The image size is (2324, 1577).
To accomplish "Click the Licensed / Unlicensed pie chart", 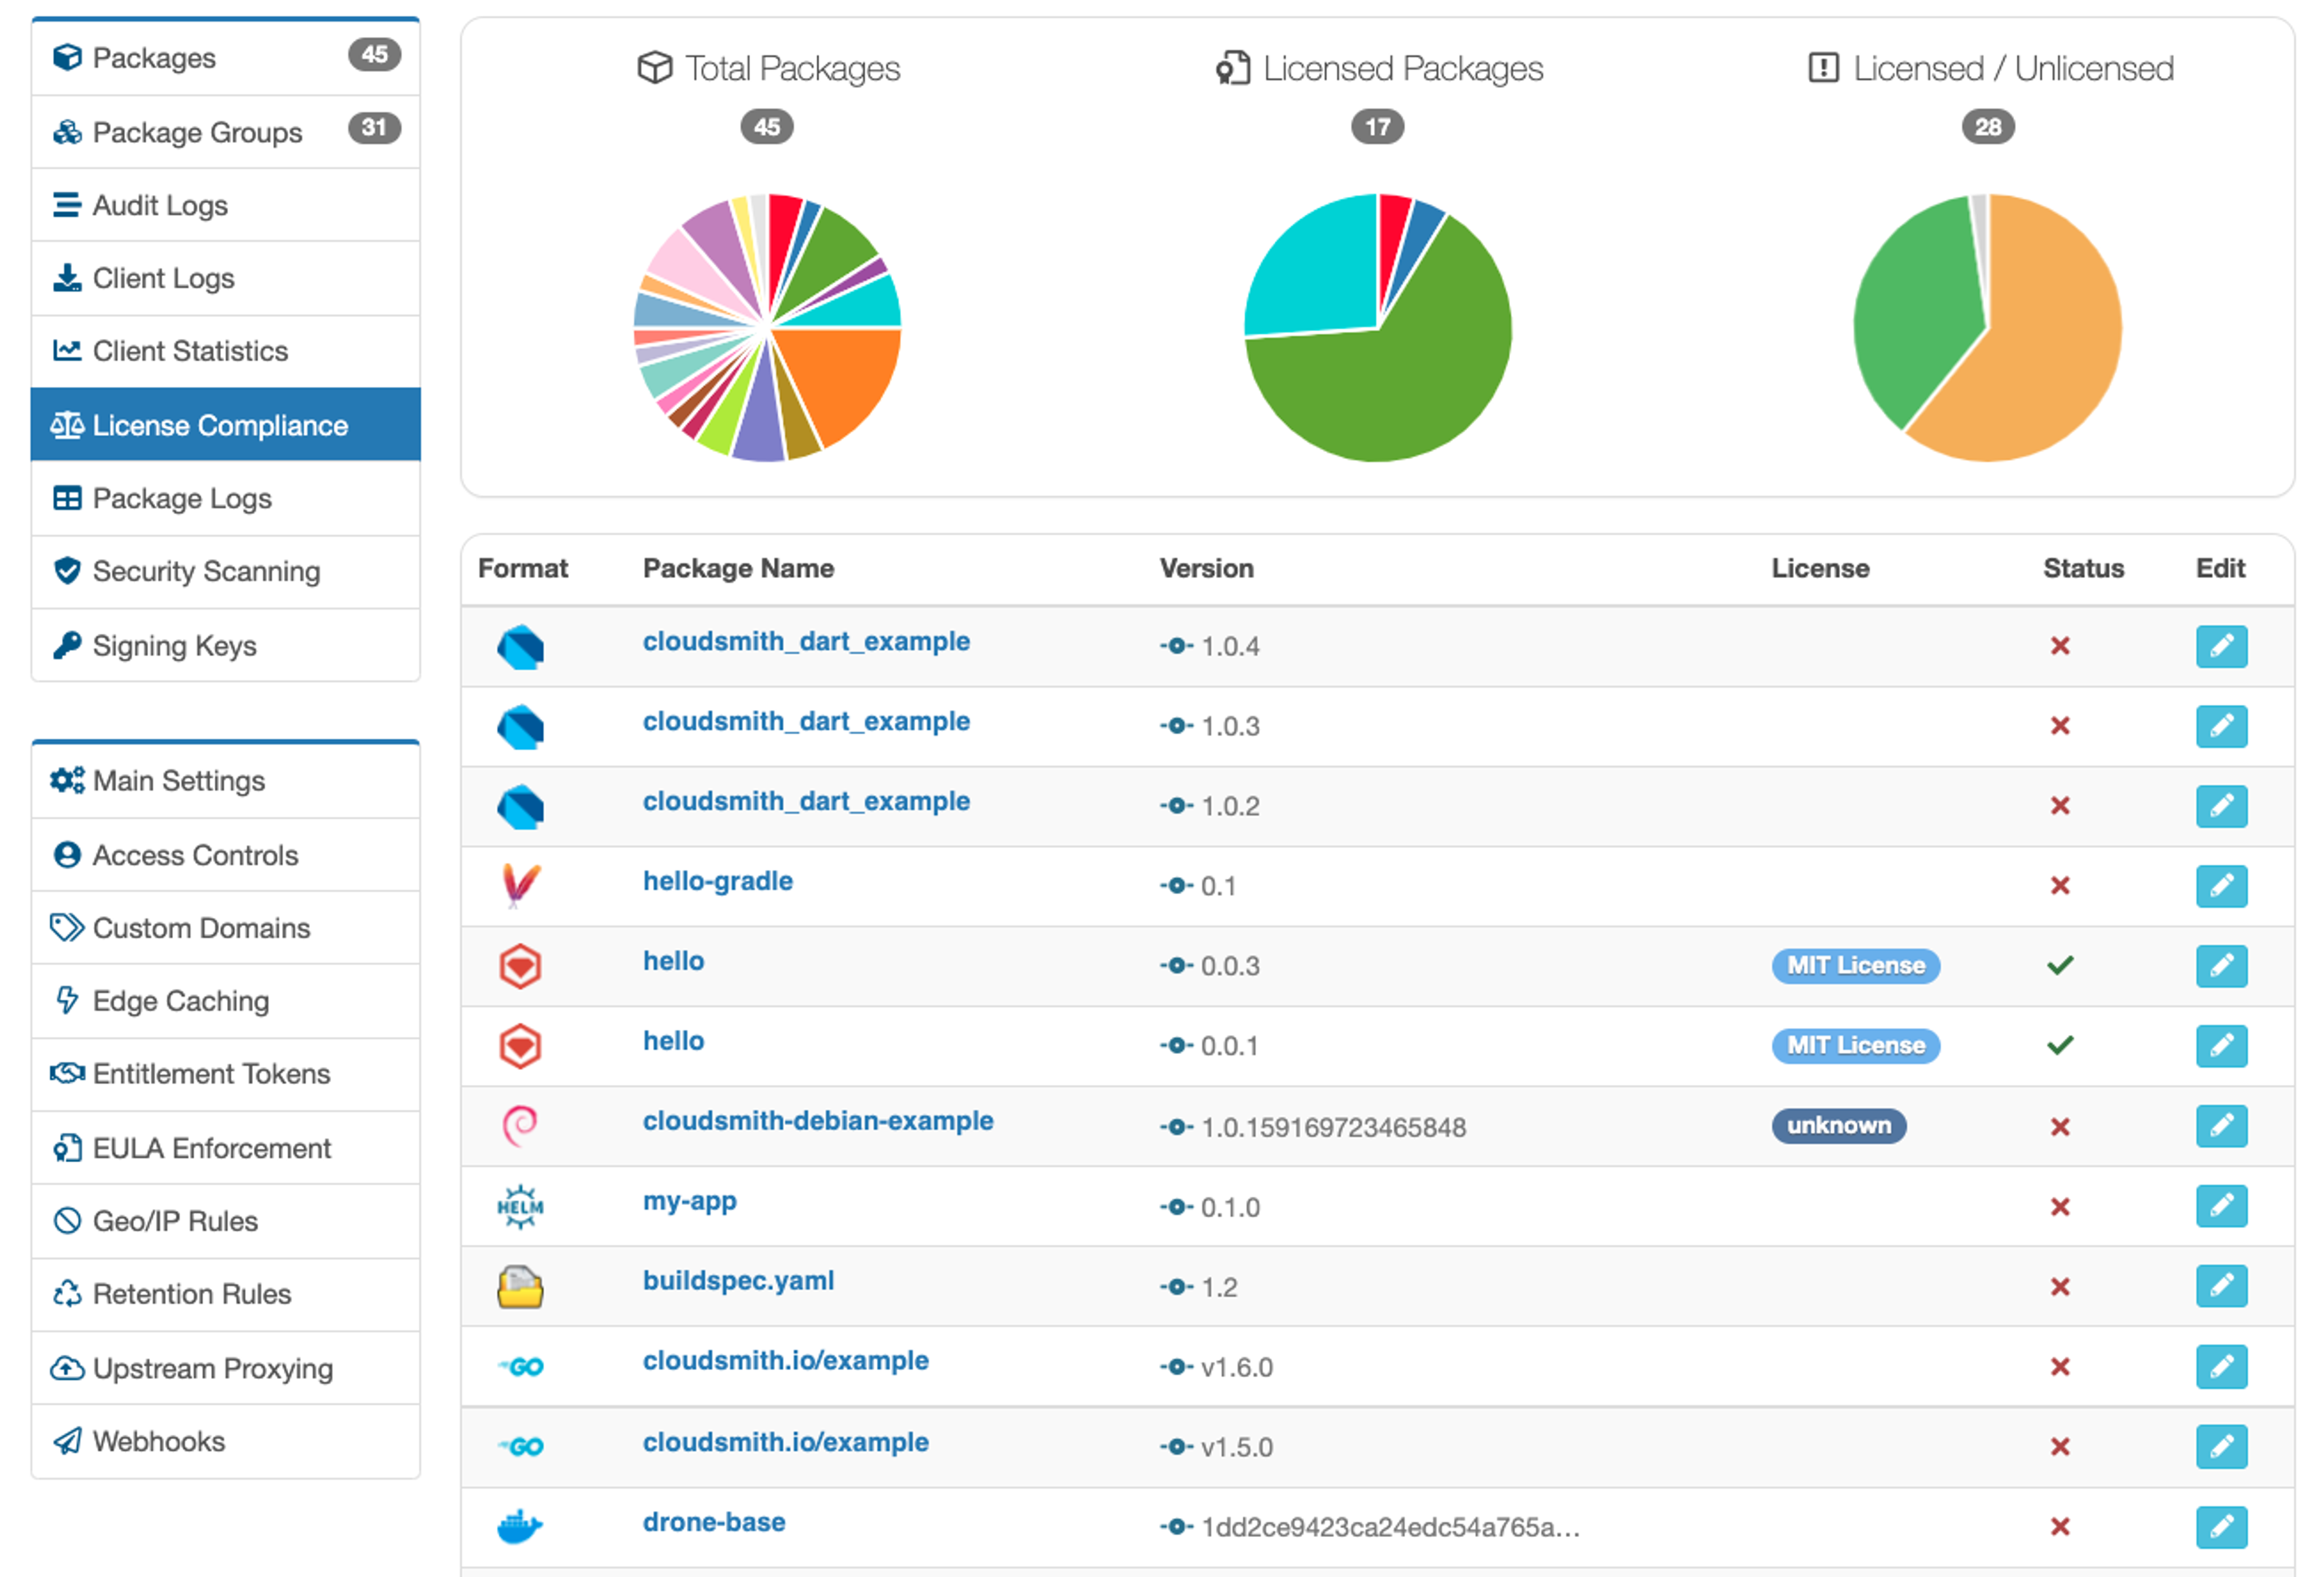I will pos(1988,327).
